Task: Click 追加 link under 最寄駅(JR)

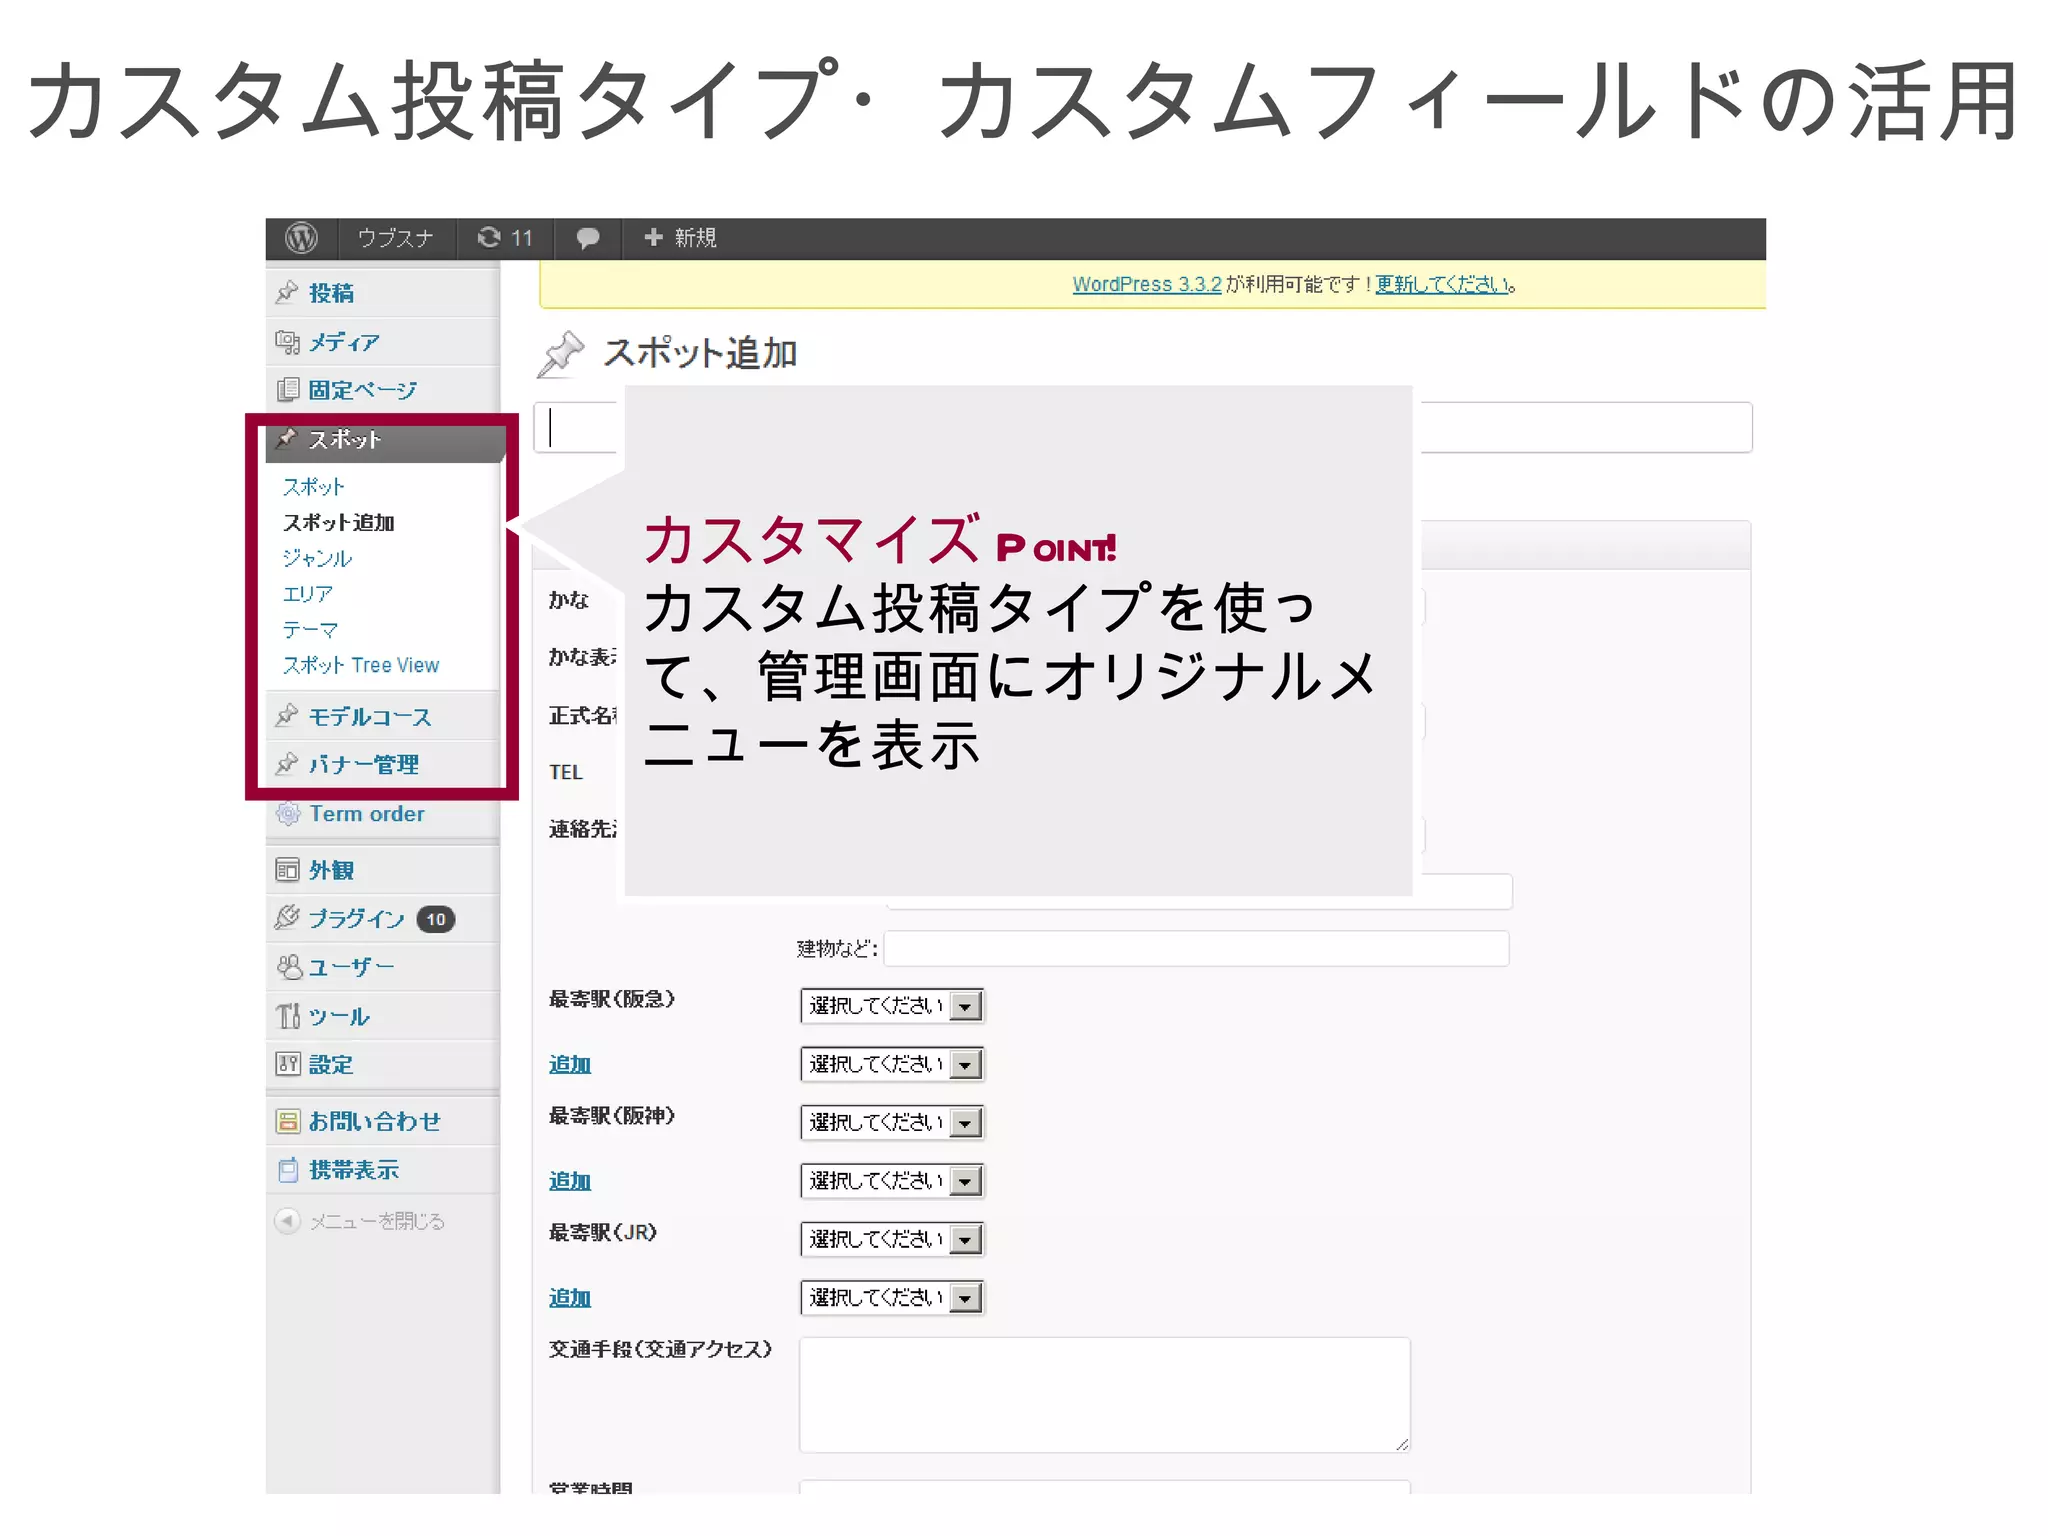Action: point(570,1298)
